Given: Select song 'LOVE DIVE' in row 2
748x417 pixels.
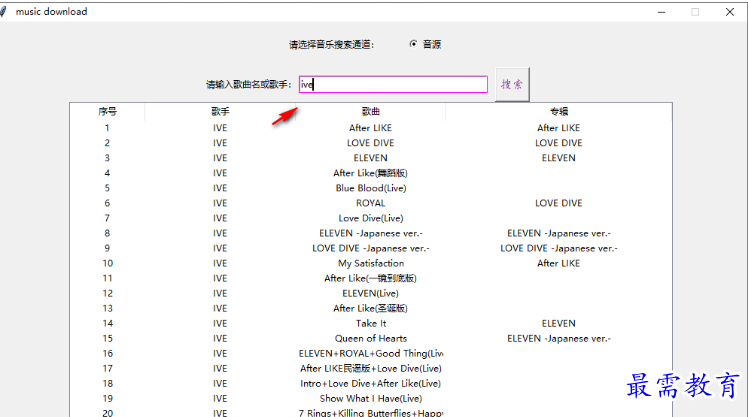Looking at the screenshot, I should point(371,143).
